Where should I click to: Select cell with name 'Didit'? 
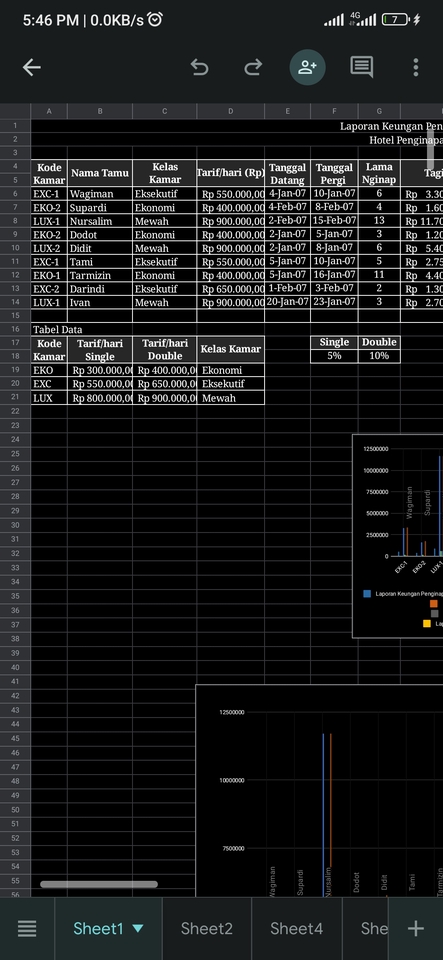[x=100, y=248]
